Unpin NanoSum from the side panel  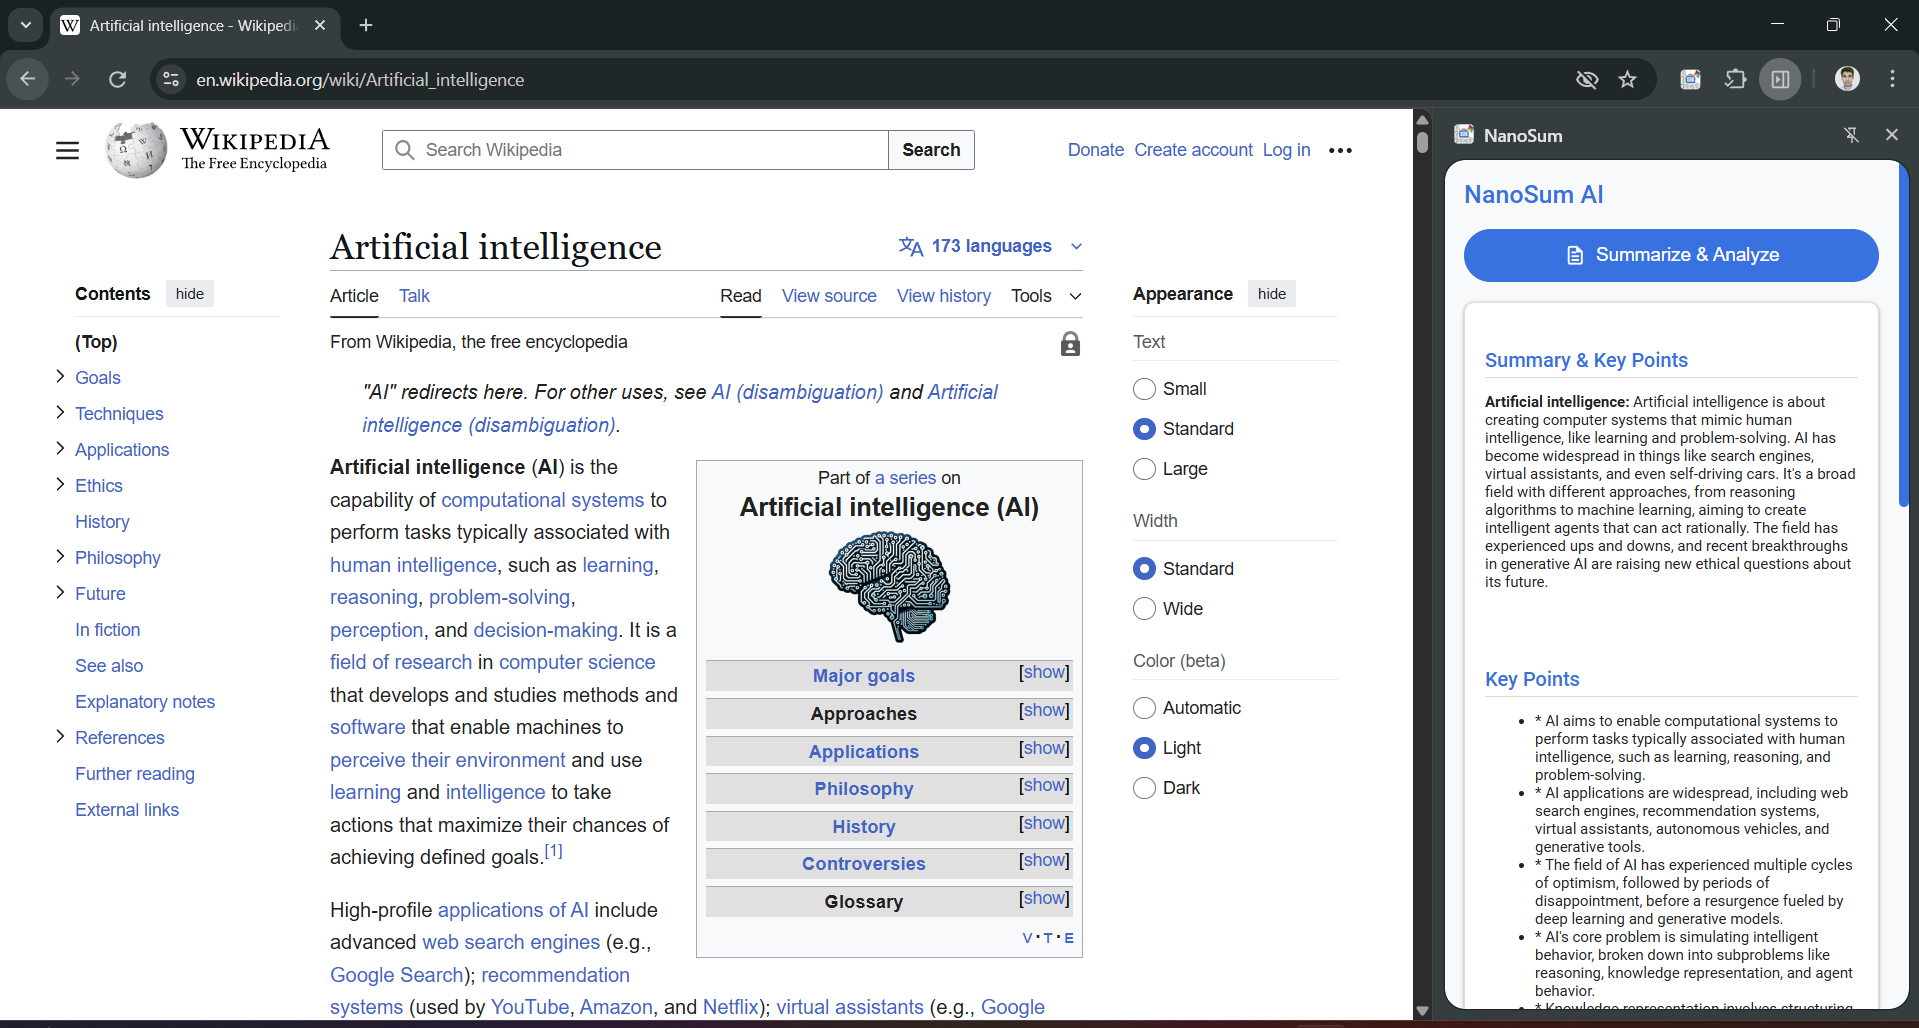coord(1851,135)
